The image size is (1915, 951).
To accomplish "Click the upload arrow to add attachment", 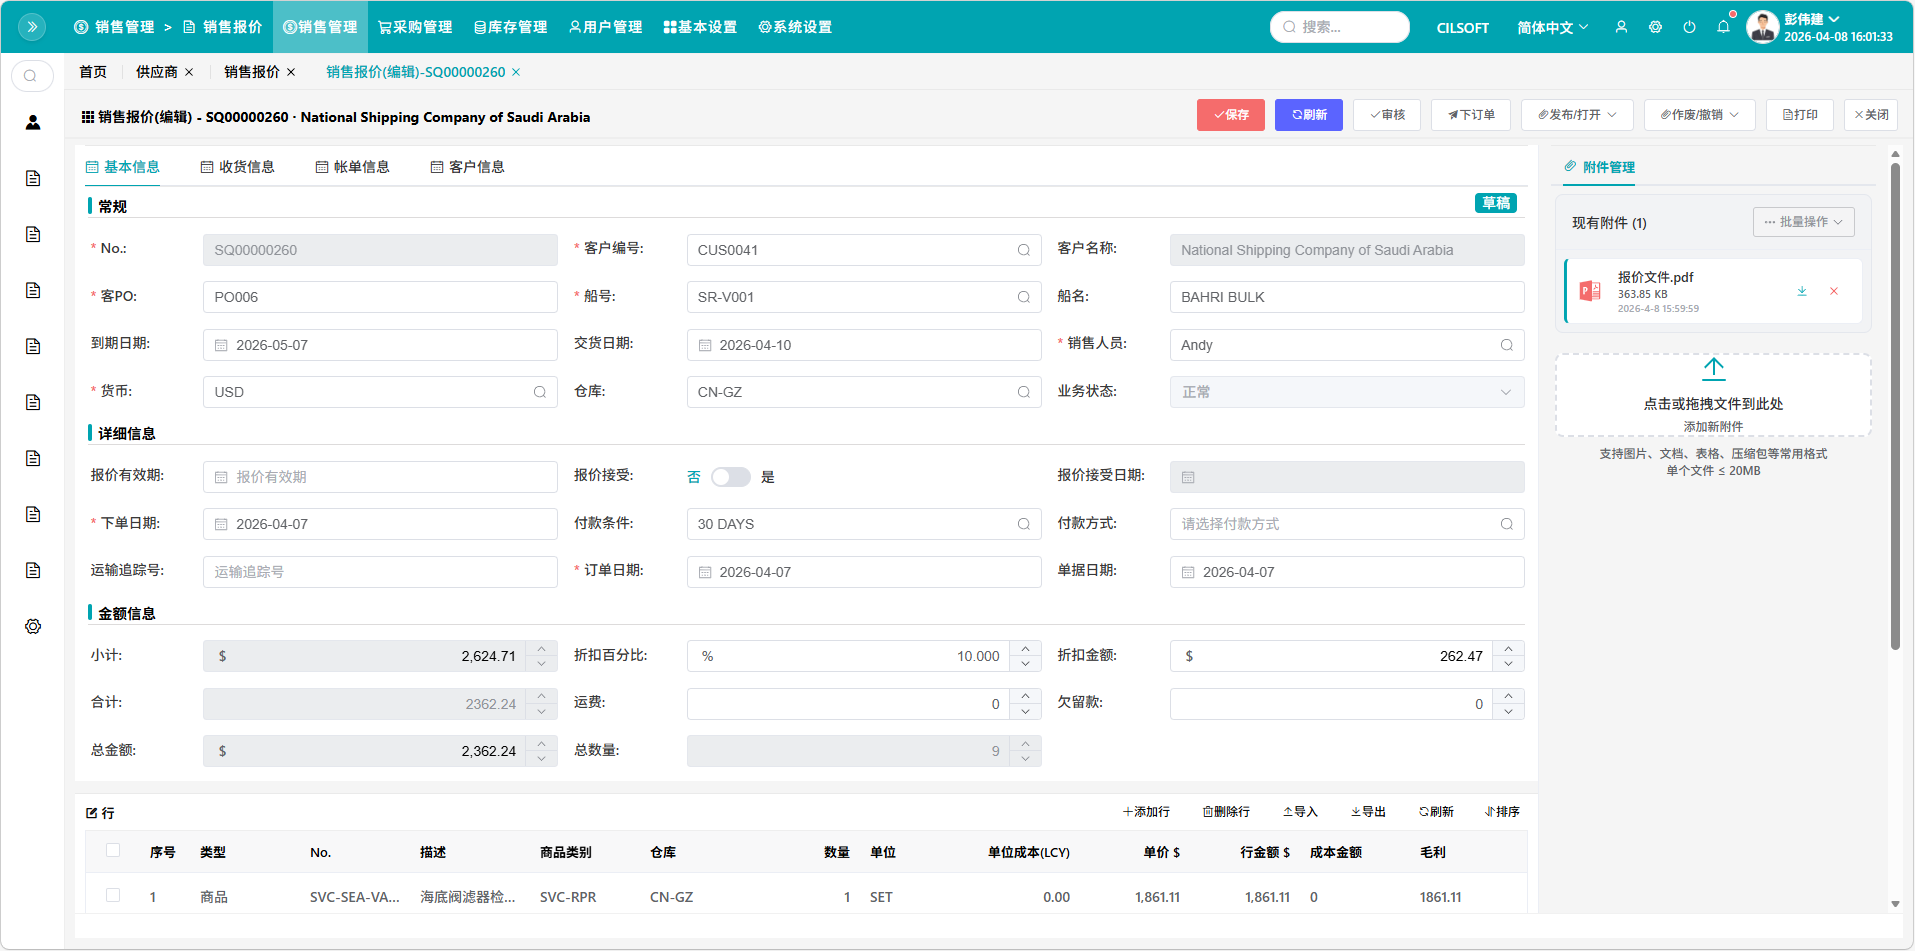I will pyautogui.click(x=1713, y=368).
